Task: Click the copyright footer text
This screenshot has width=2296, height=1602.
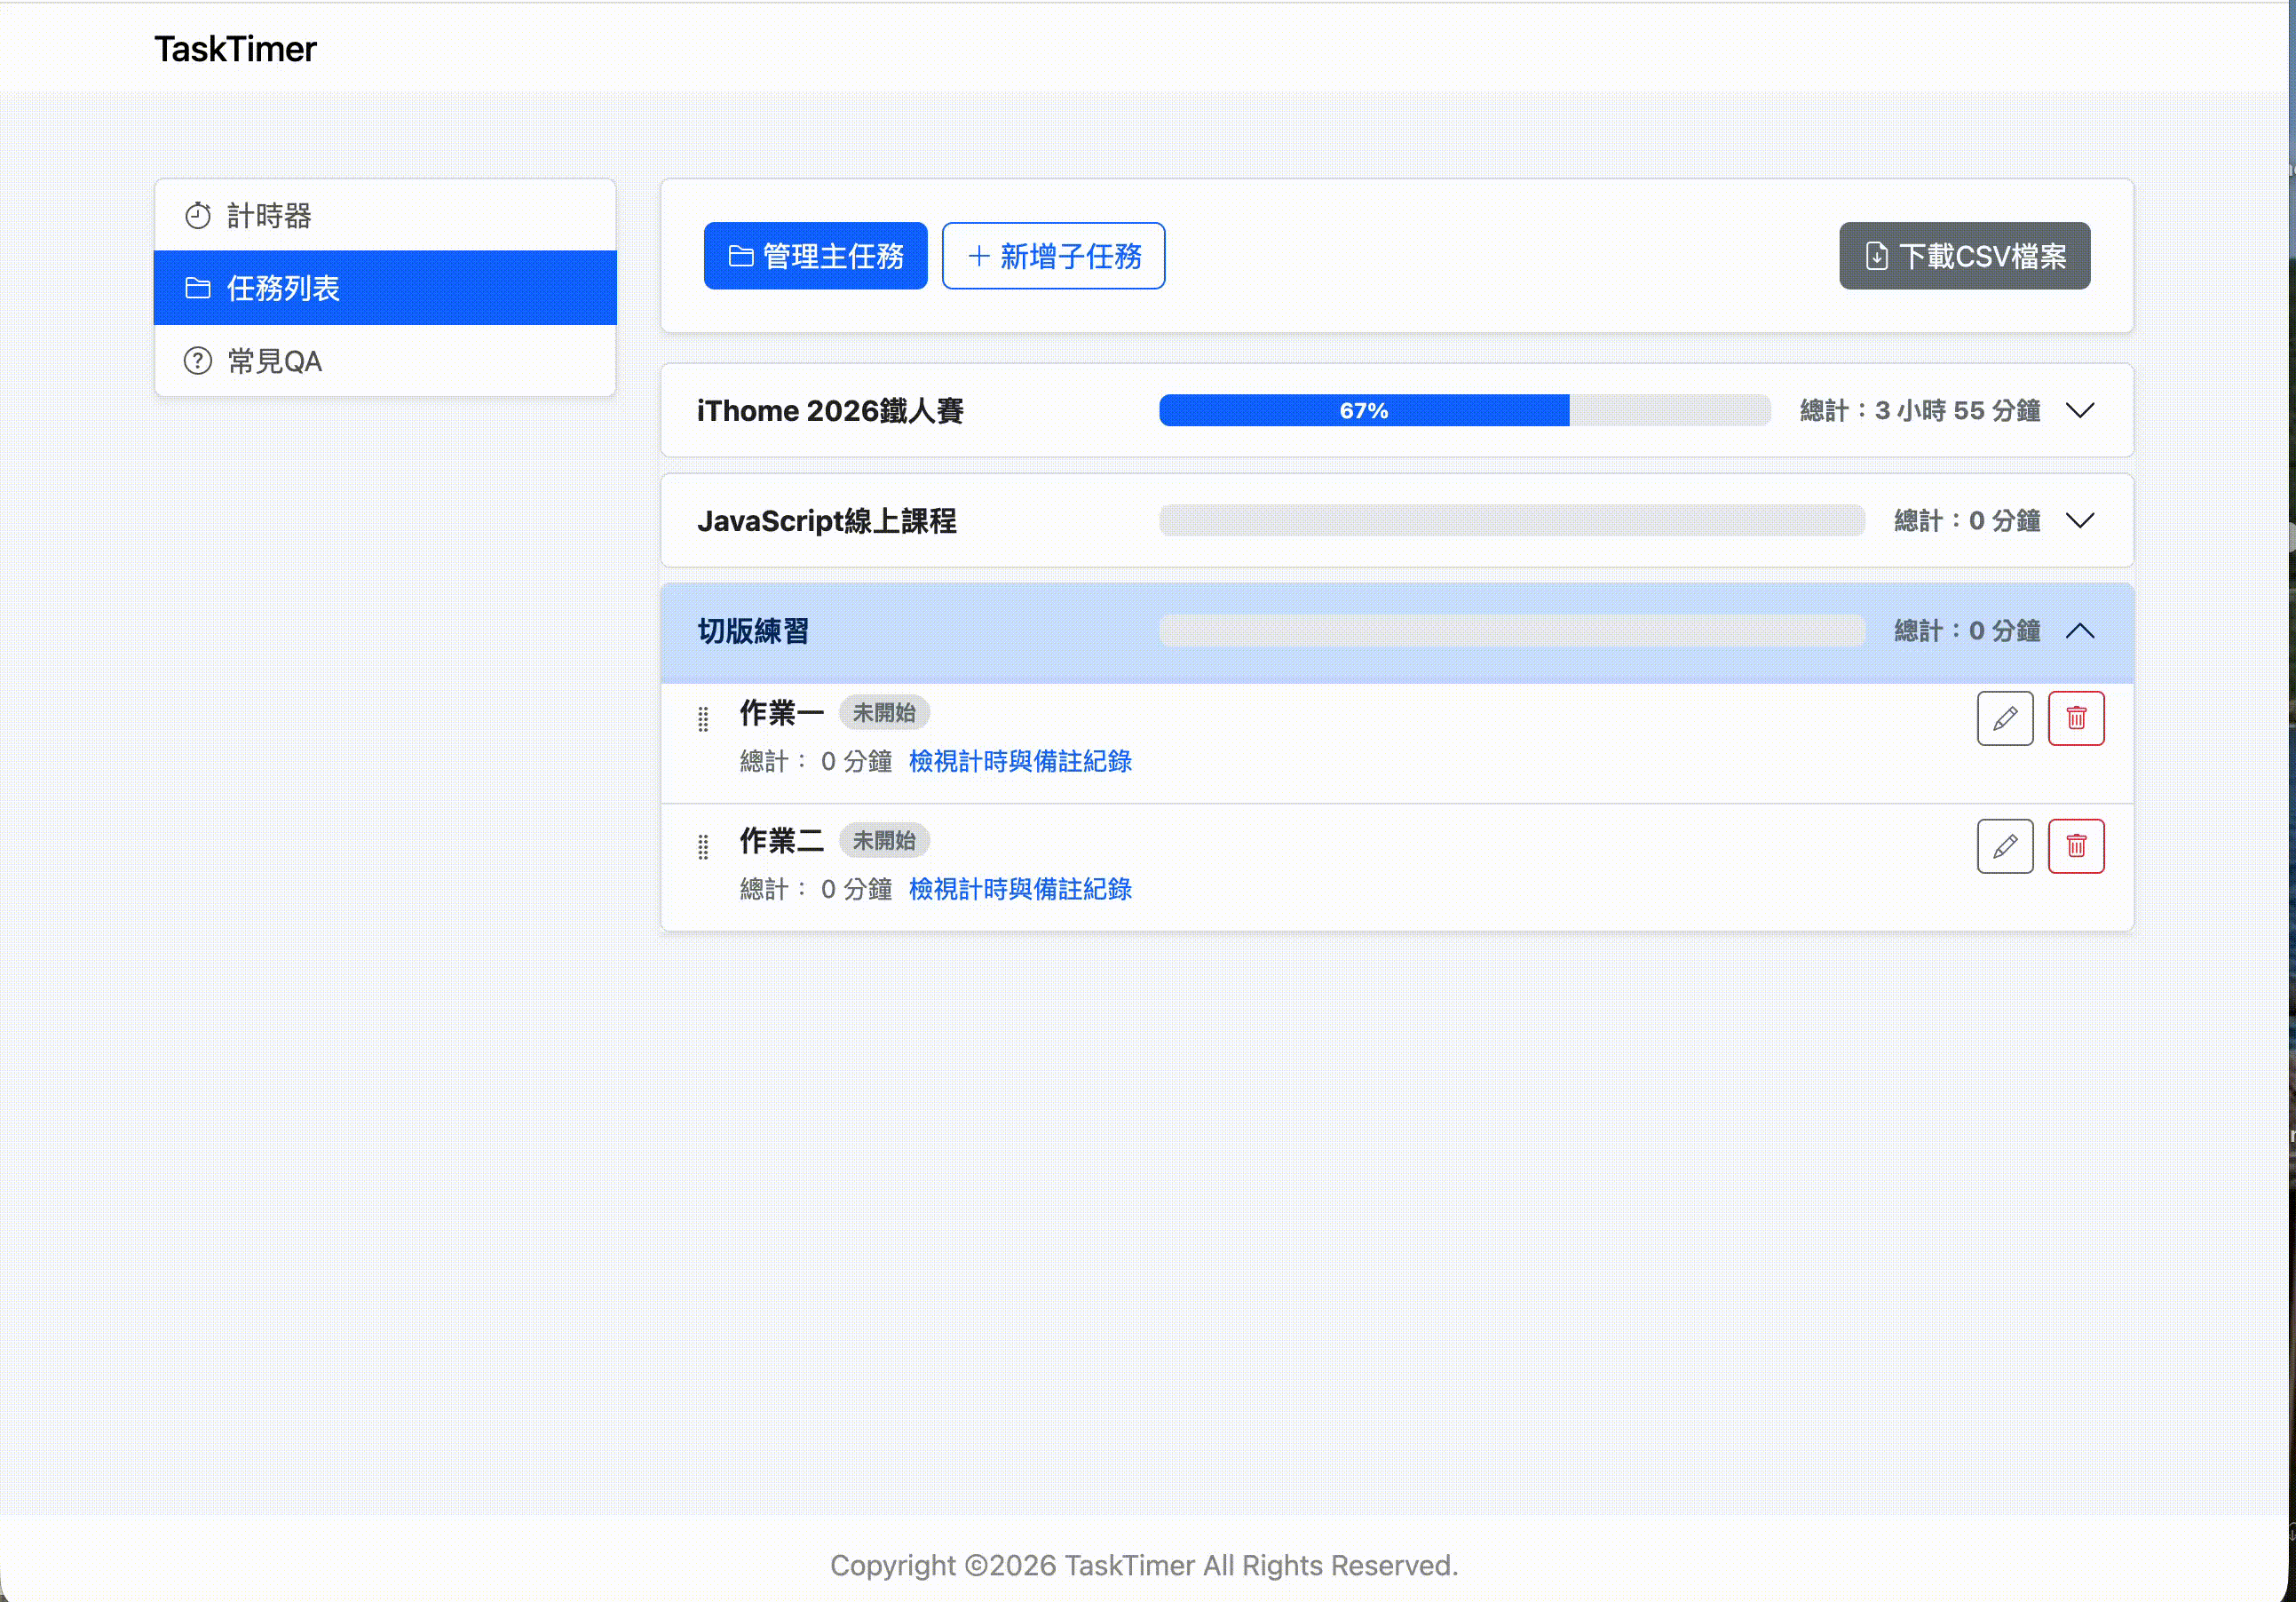Action: point(1144,1565)
